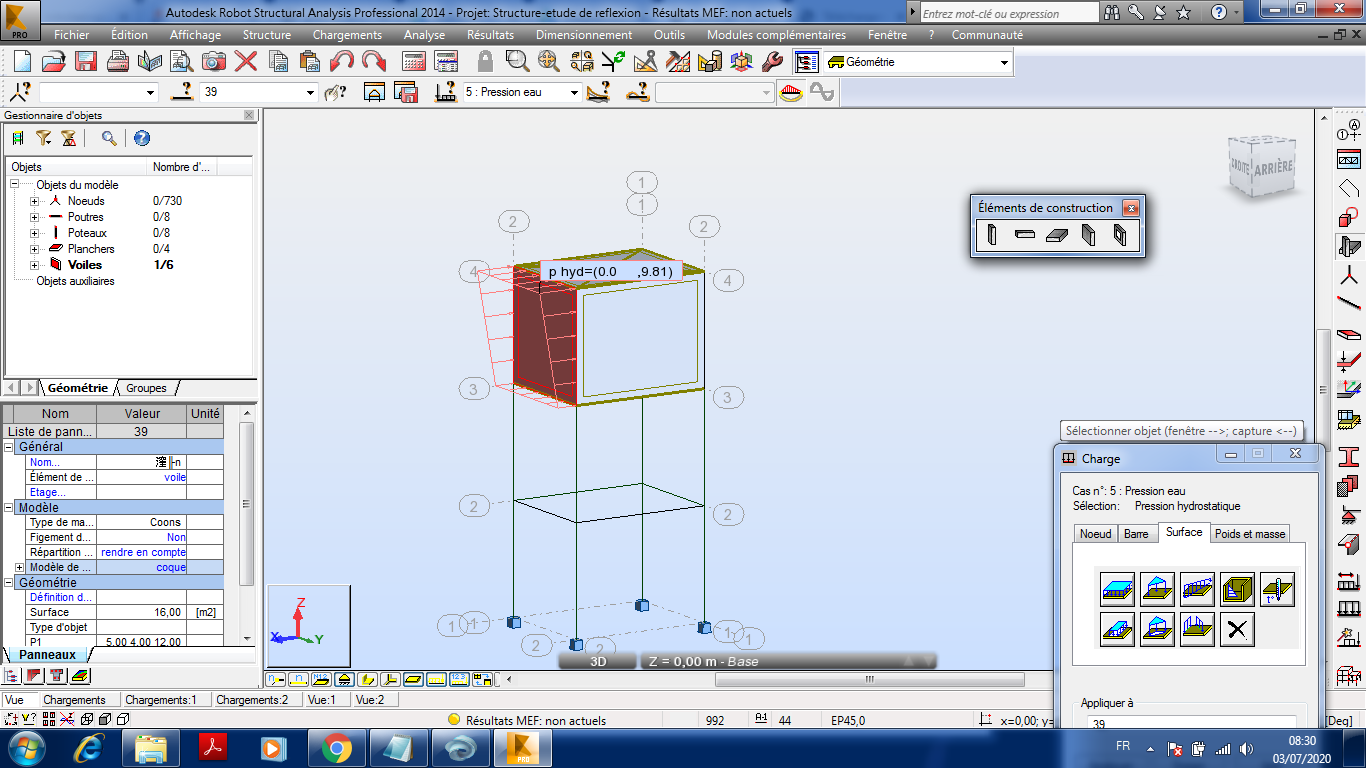Click the 3D view mode button
The width and height of the screenshot is (1366, 768).
pyautogui.click(x=598, y=661)
